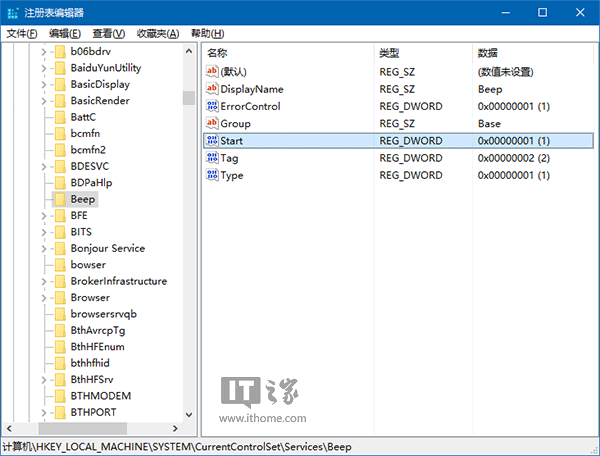Select the browsersrvqb tree item label

(x=104, y=314)
